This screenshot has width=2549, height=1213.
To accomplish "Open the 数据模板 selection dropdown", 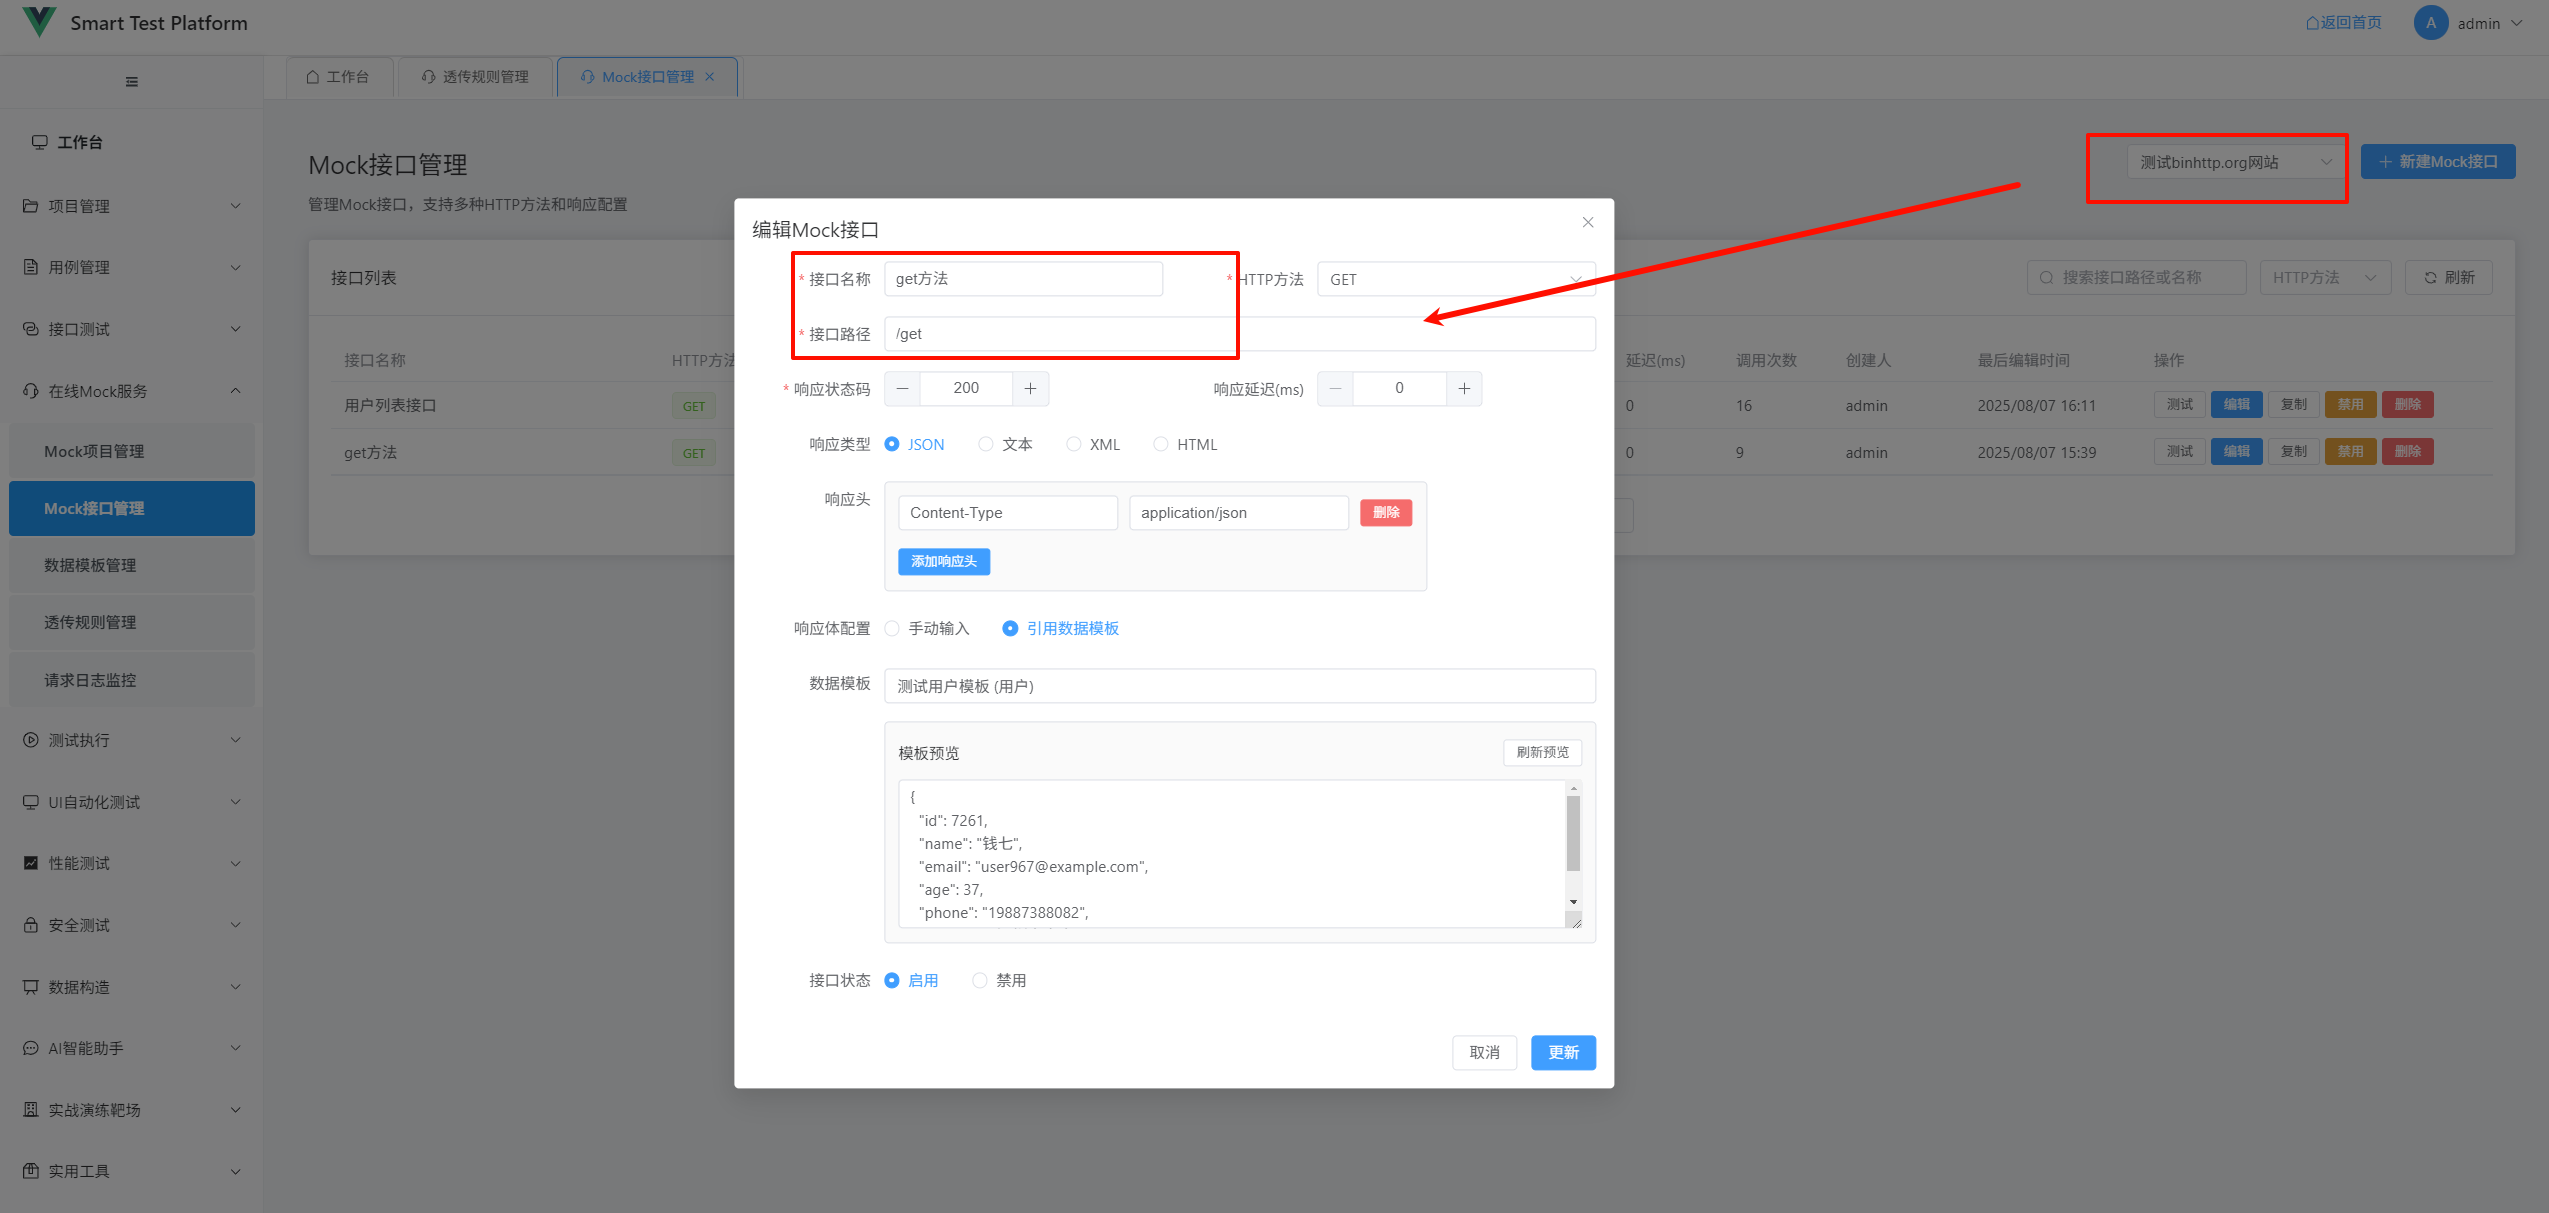I will [x=1239, y=686].
